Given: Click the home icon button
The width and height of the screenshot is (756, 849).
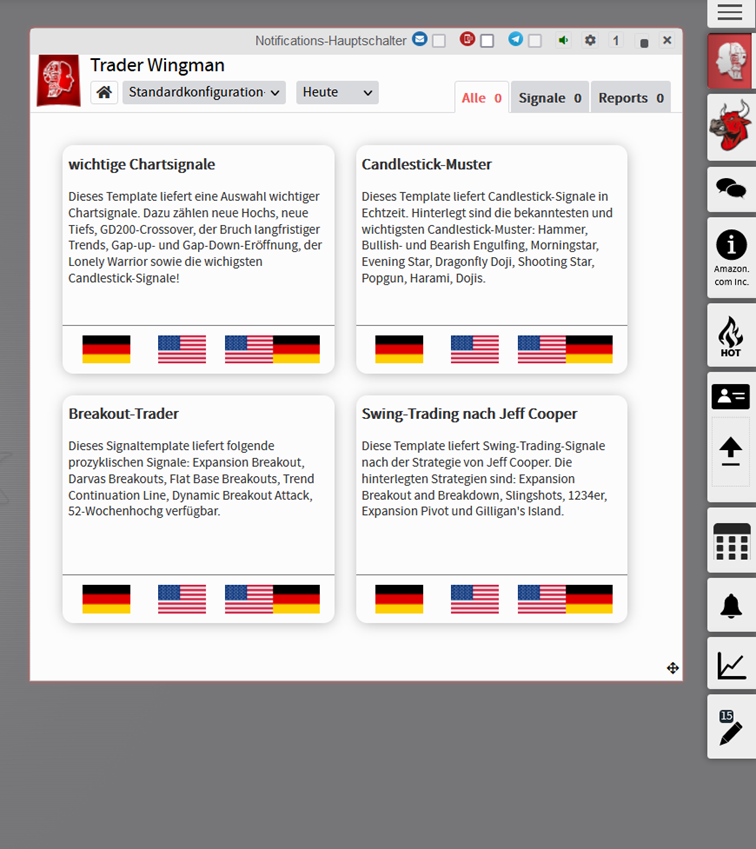Looking at the screenshot, I should pos(104,93).
